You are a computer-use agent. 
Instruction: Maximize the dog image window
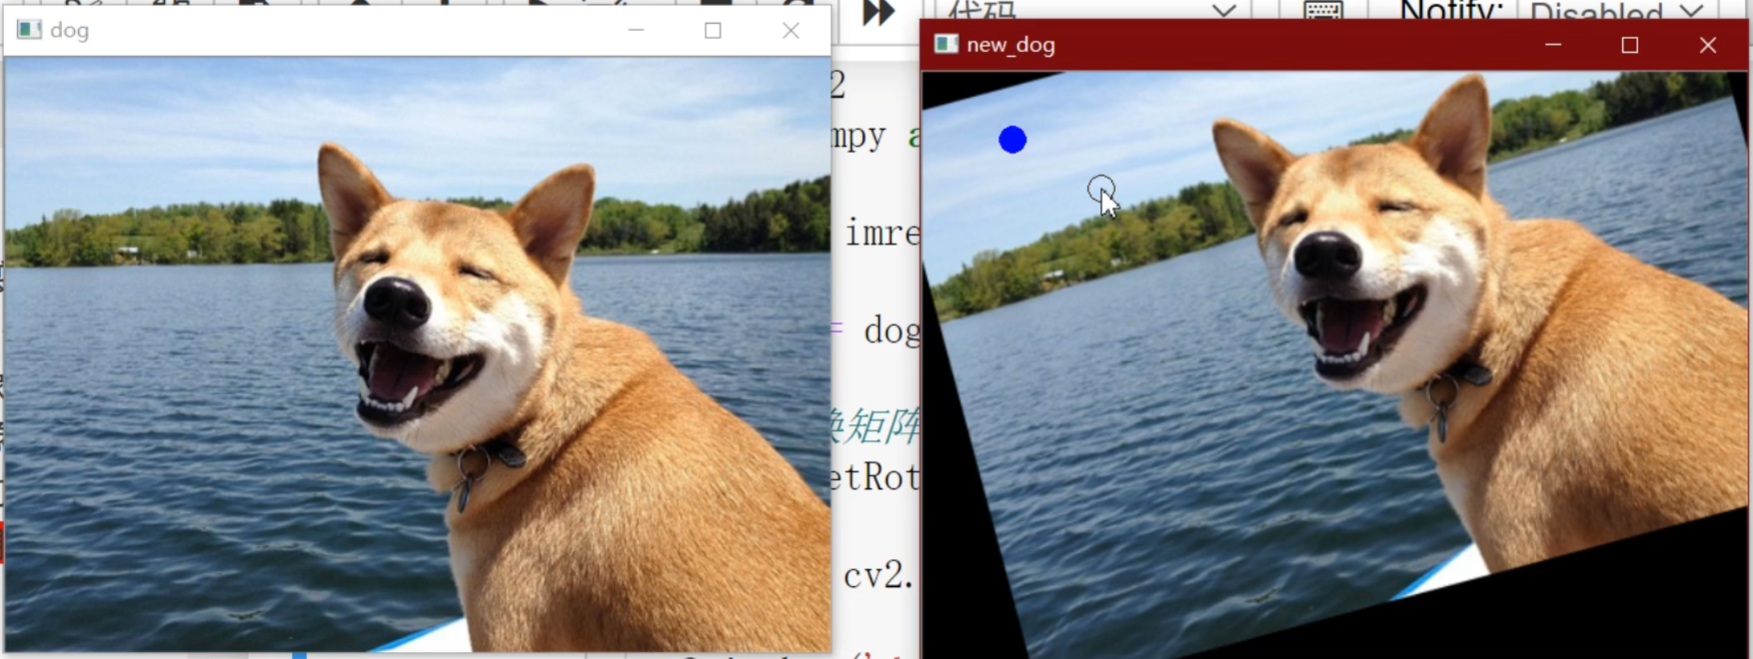[713, 30]
